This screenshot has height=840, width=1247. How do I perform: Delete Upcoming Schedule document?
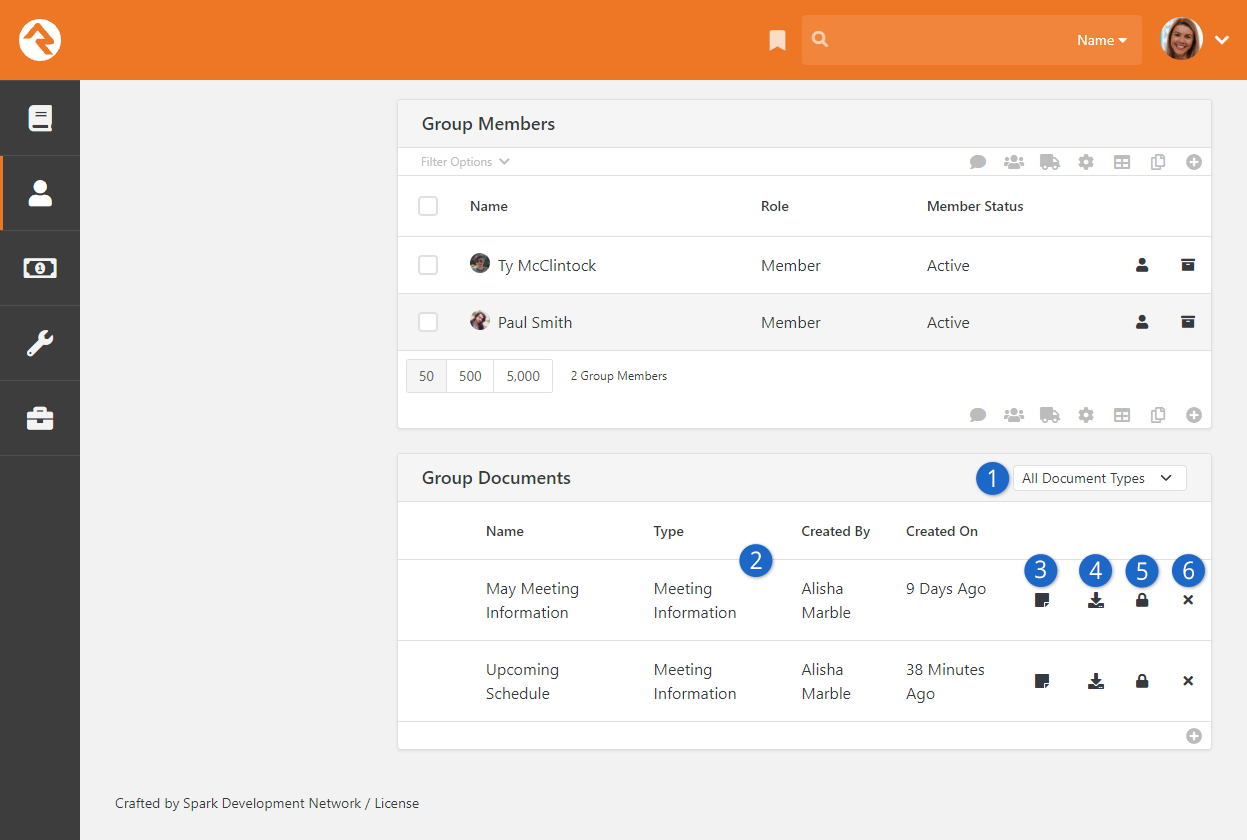[x=1188, y=681]
